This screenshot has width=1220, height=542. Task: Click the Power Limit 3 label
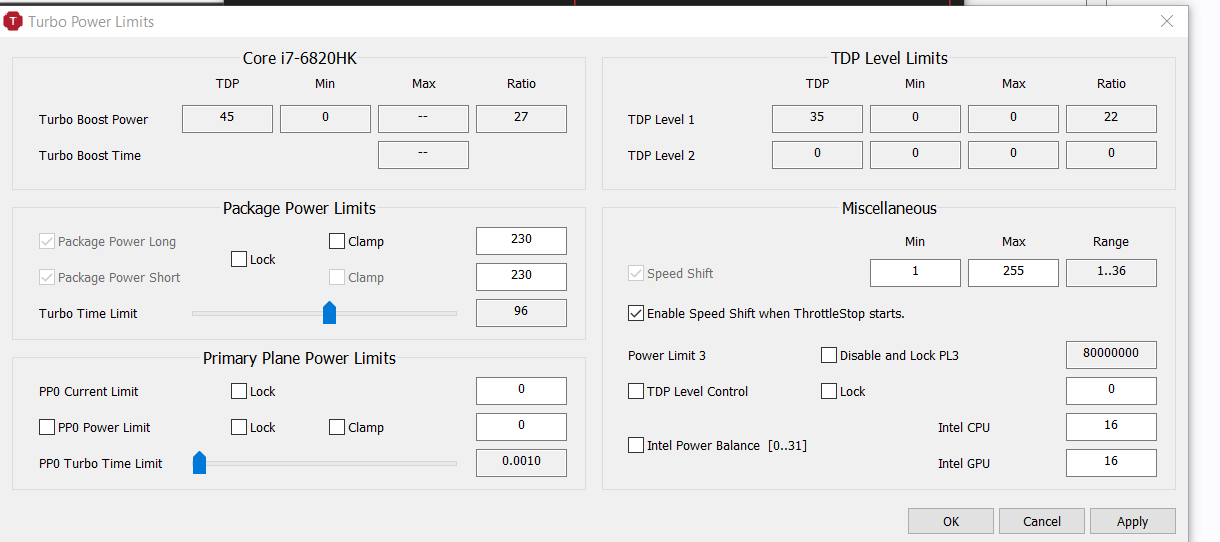(x=667, y=356)
